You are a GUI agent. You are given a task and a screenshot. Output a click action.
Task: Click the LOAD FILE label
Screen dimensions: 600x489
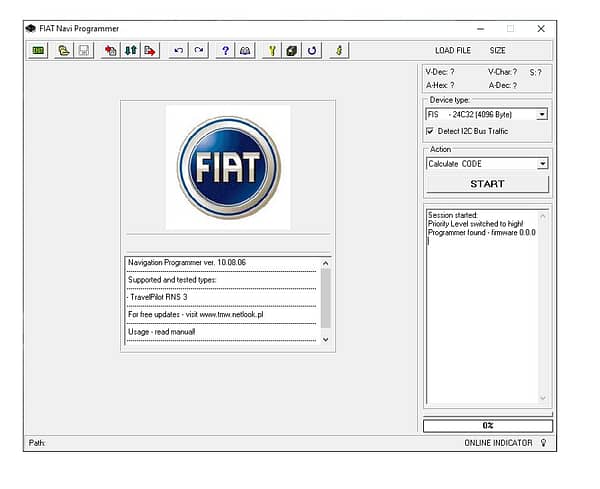pyautogui.click(x=453, y=51)
